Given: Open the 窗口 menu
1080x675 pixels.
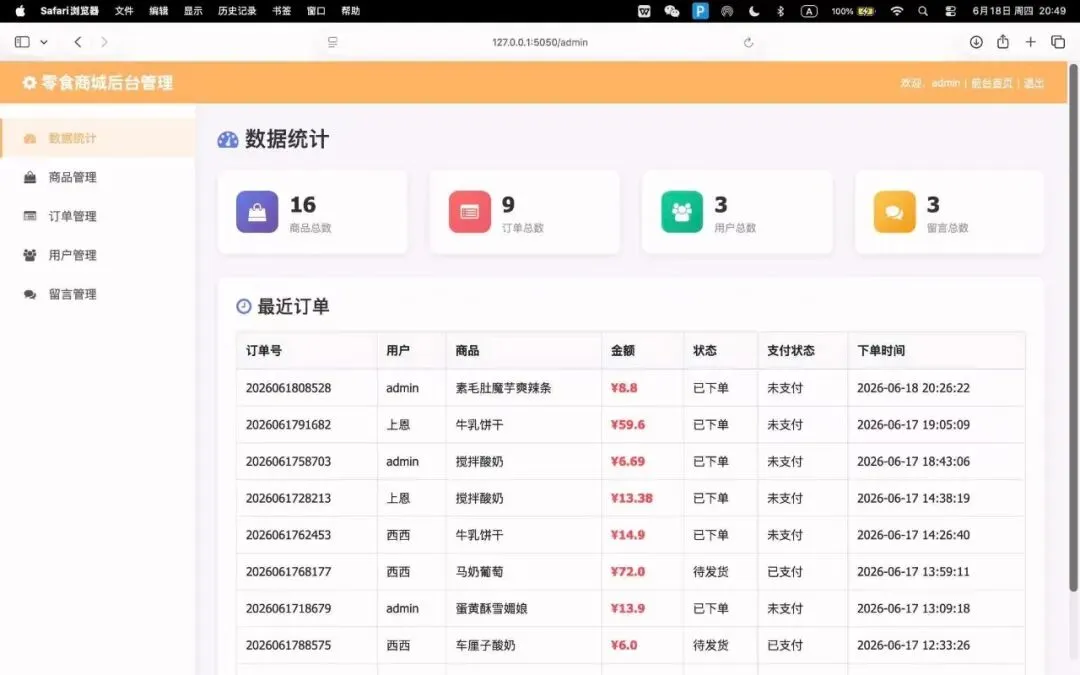Looking at the screenshot, I should click(315, 11).
